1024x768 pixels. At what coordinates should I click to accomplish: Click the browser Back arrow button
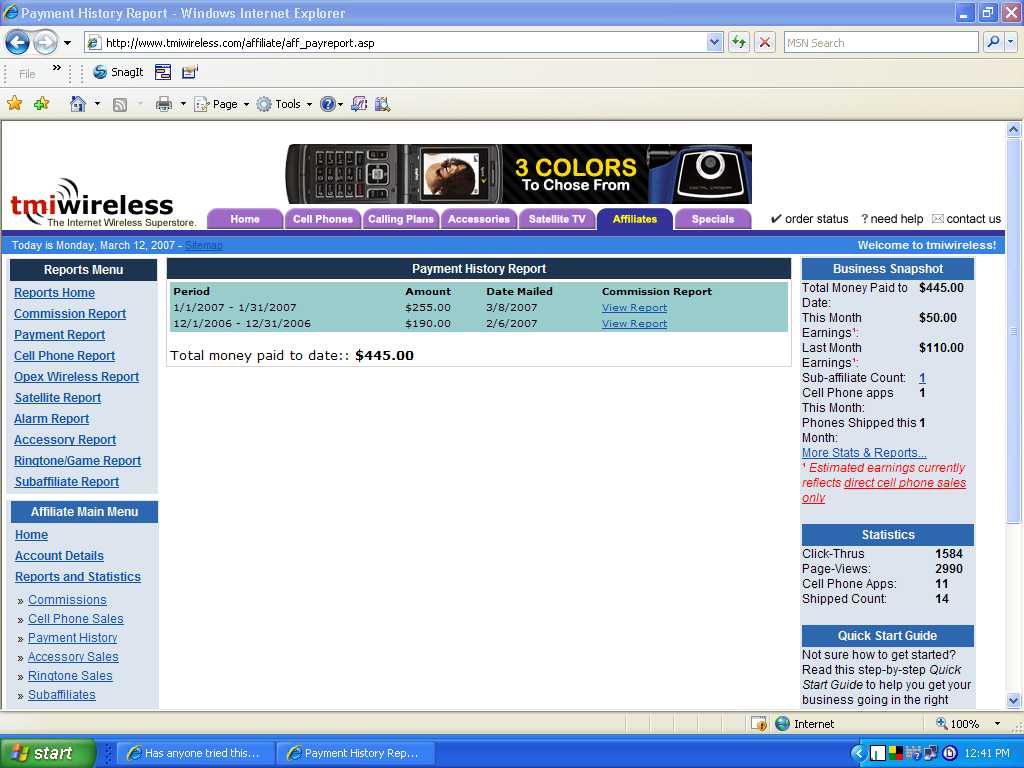(x=18, y=43)
